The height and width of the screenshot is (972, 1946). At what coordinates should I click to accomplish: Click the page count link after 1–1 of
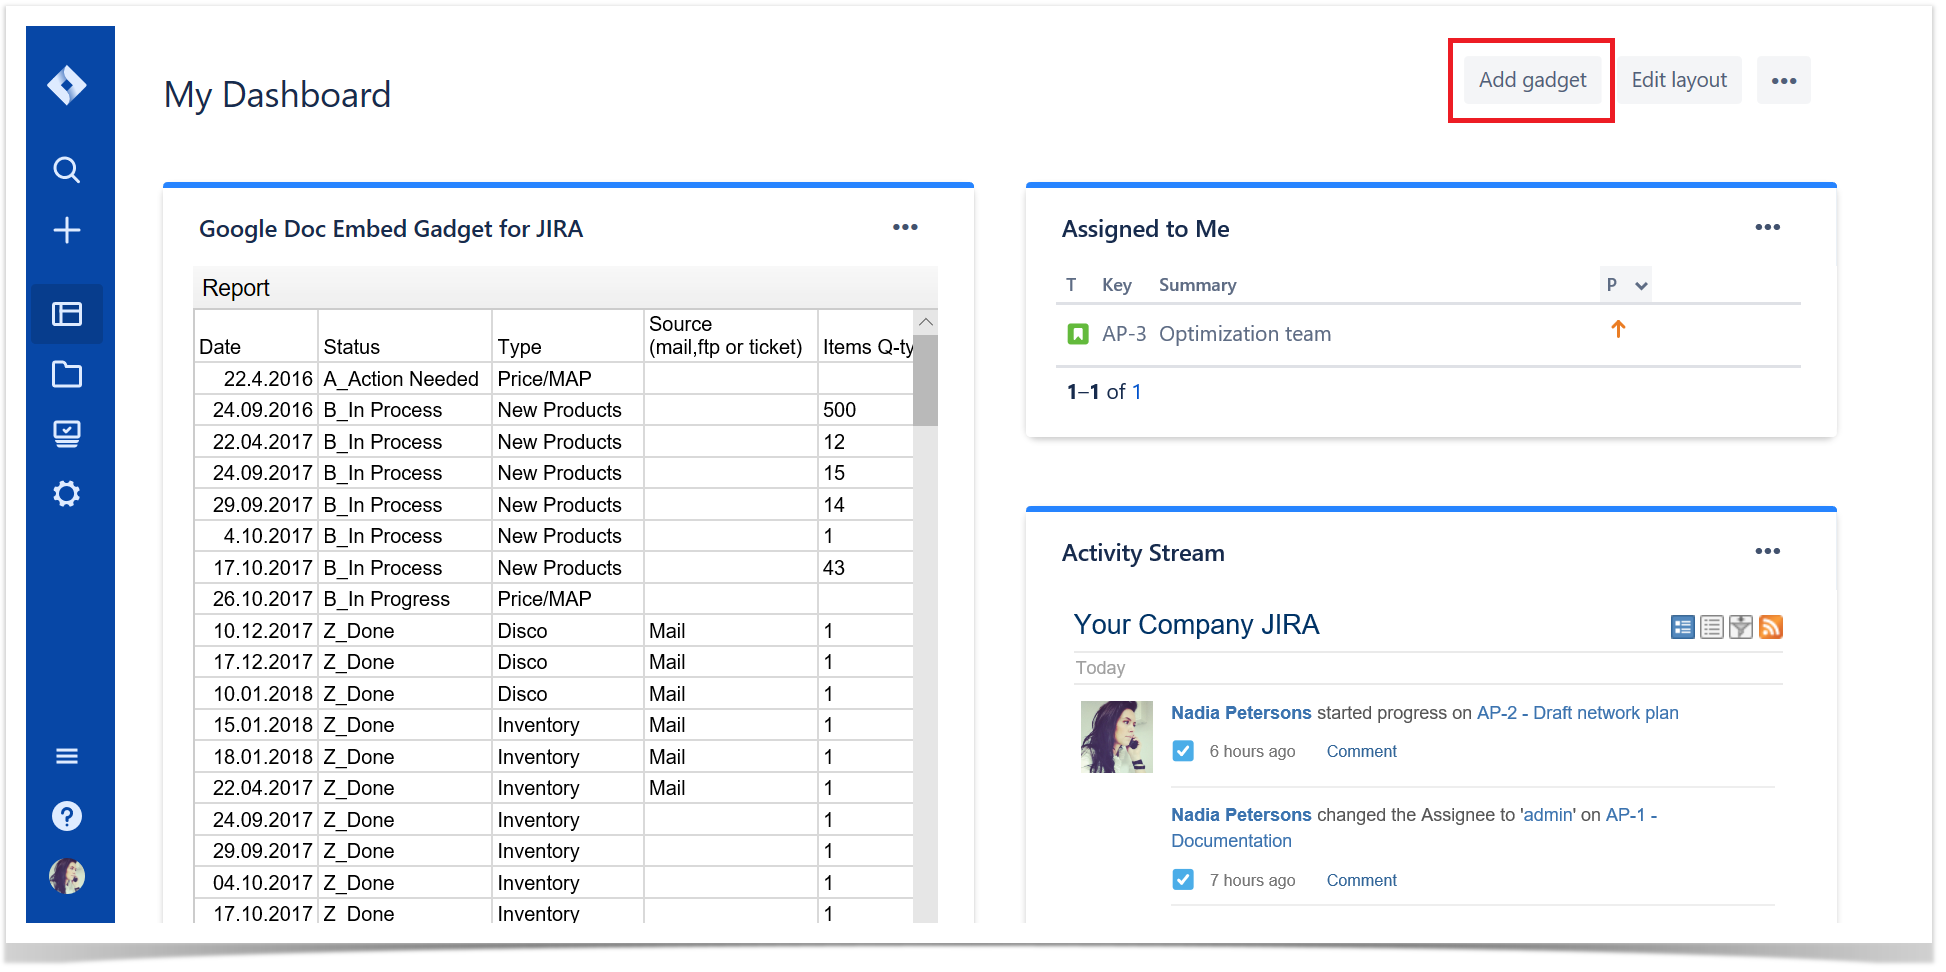tap(1136, 392)
